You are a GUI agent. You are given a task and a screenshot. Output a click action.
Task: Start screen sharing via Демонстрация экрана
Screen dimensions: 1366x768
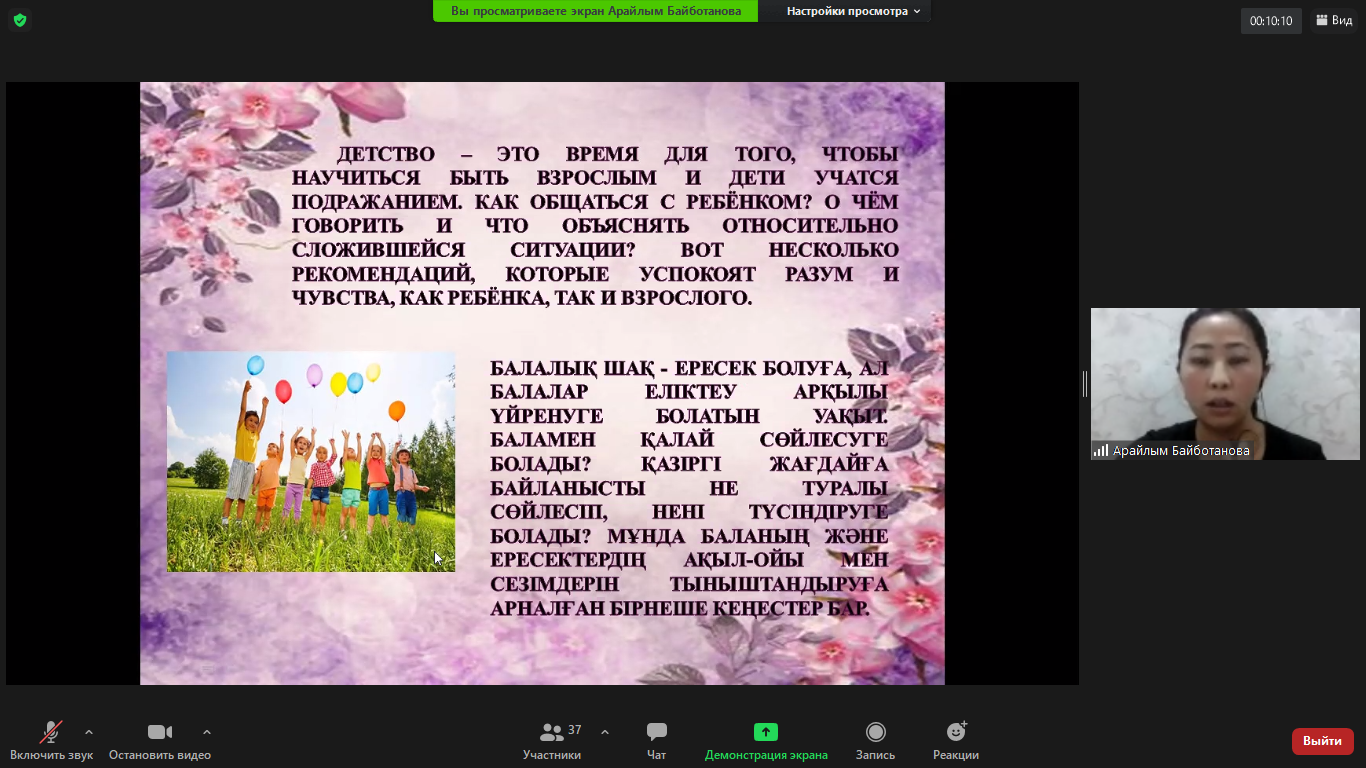766,741
